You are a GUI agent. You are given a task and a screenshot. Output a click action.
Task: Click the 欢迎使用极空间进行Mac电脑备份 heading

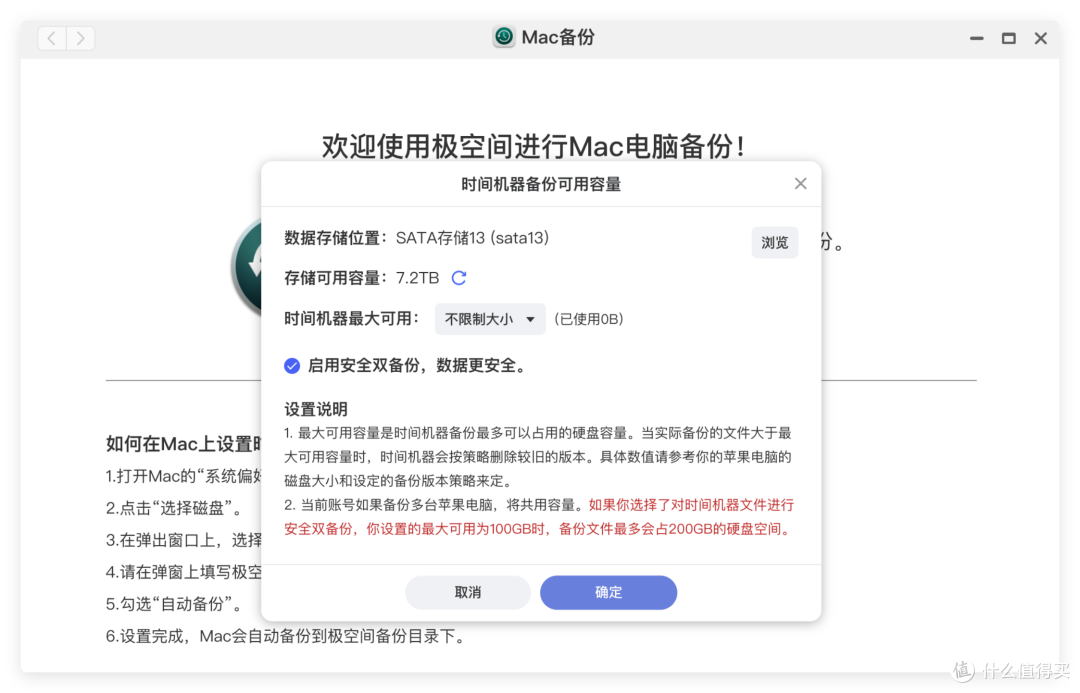click(x=534, y=146)
